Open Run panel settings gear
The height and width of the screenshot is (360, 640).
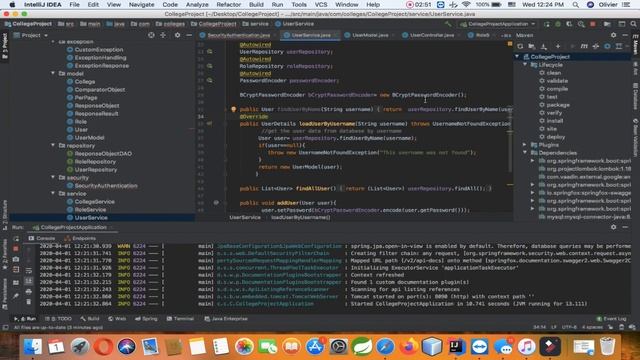613,227
